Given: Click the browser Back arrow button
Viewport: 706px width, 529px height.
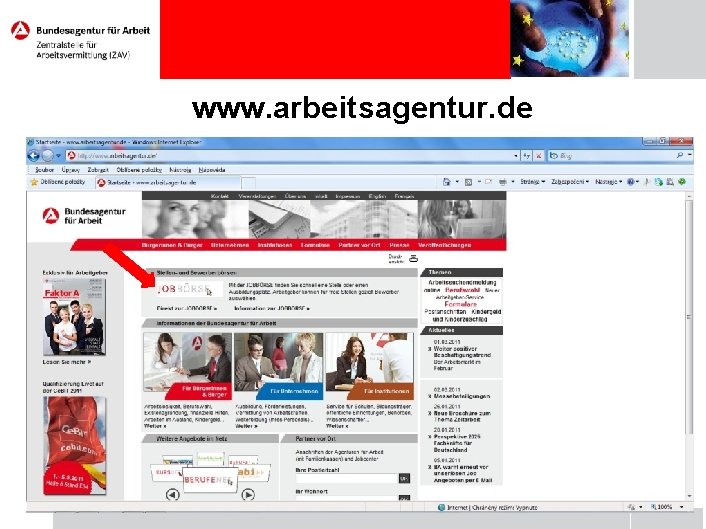Looking at the screenshot, I should point(34,156).
